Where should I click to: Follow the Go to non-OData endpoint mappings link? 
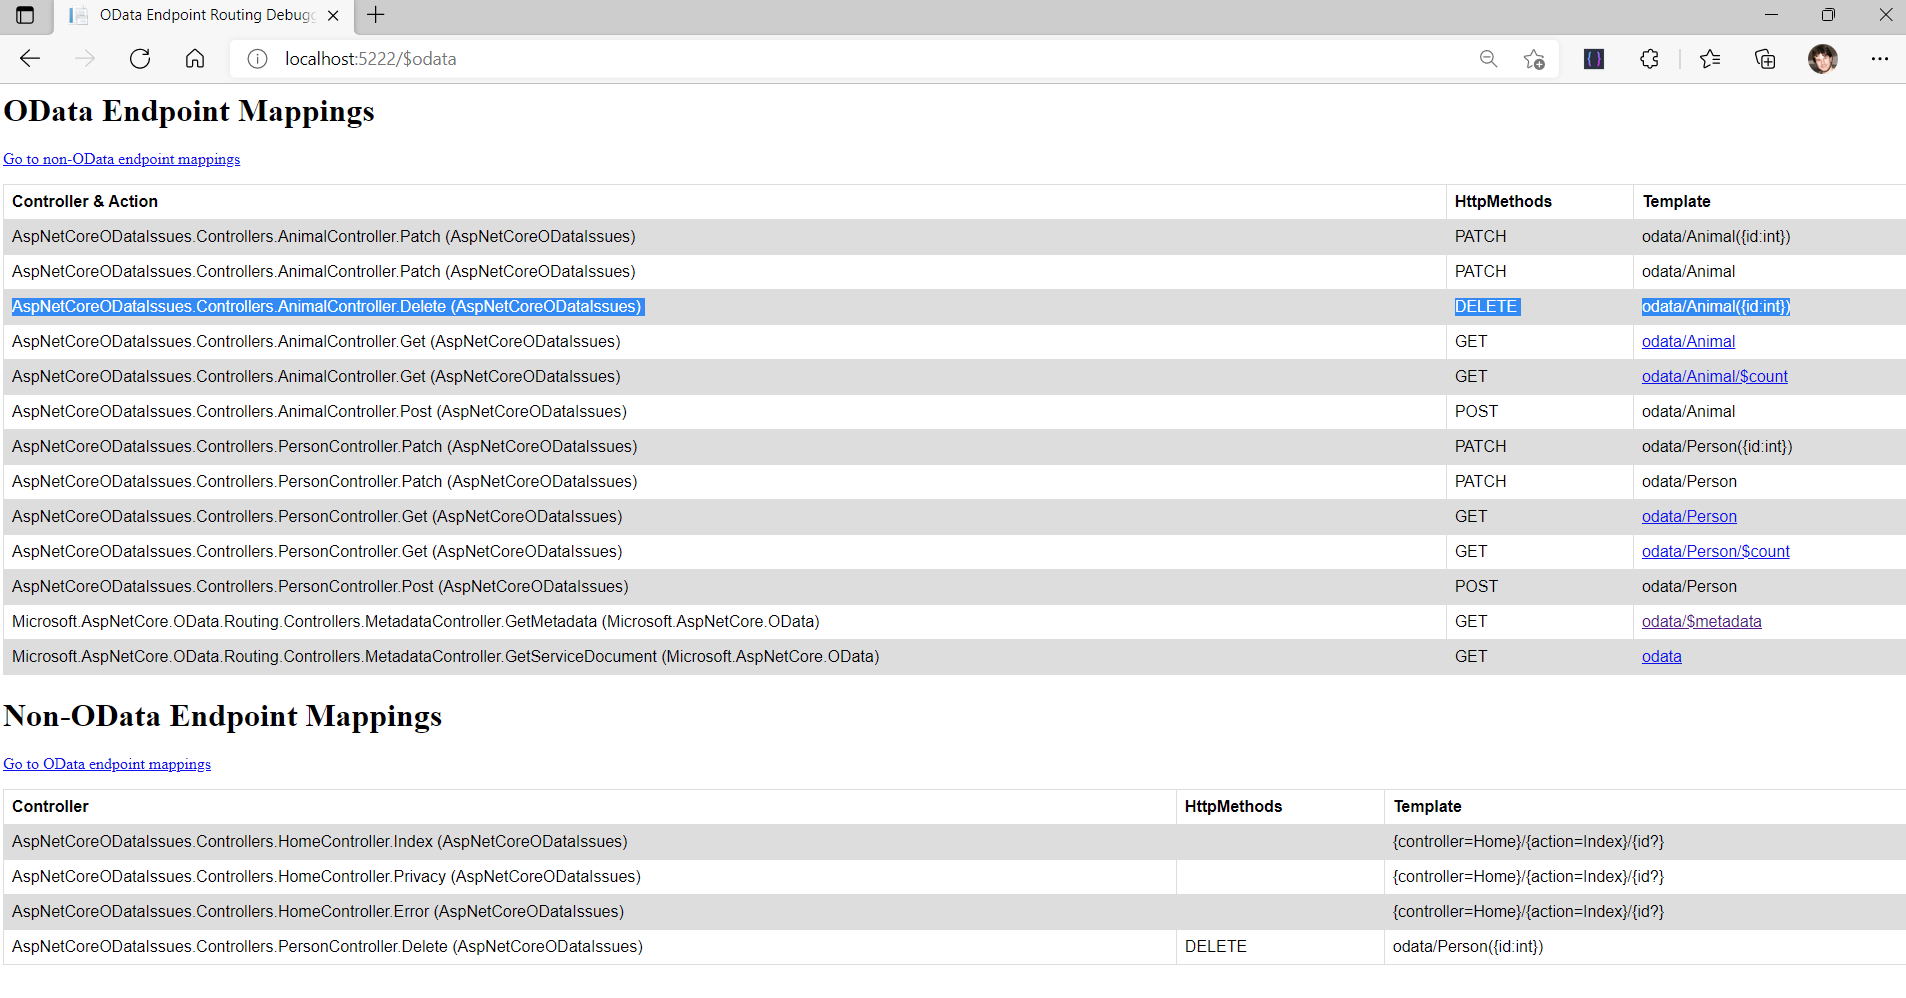point(121,158)
